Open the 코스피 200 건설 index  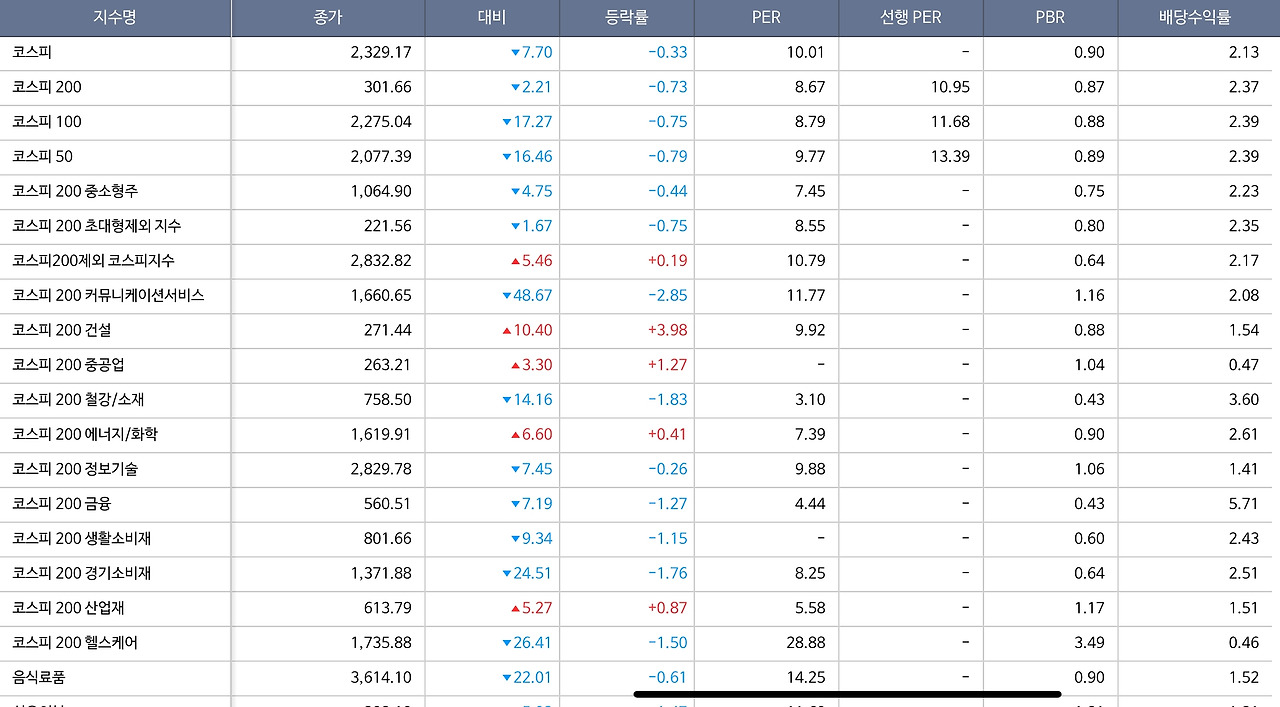(x=62, y=330)
